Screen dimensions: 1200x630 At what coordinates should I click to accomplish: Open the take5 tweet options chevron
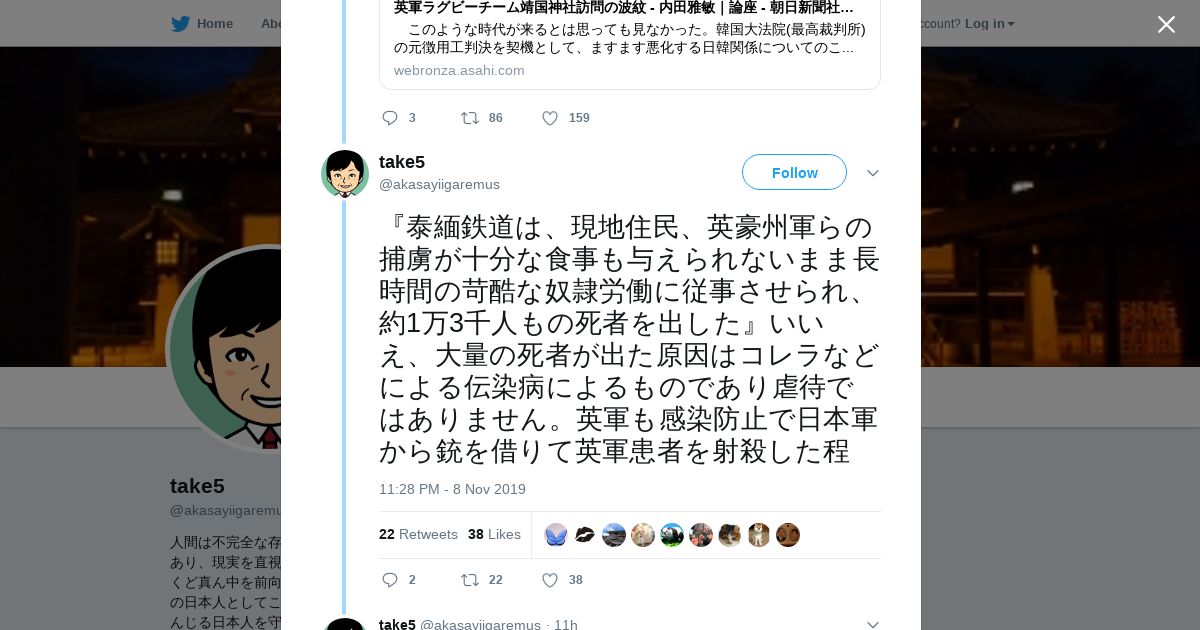coord(872,173)
